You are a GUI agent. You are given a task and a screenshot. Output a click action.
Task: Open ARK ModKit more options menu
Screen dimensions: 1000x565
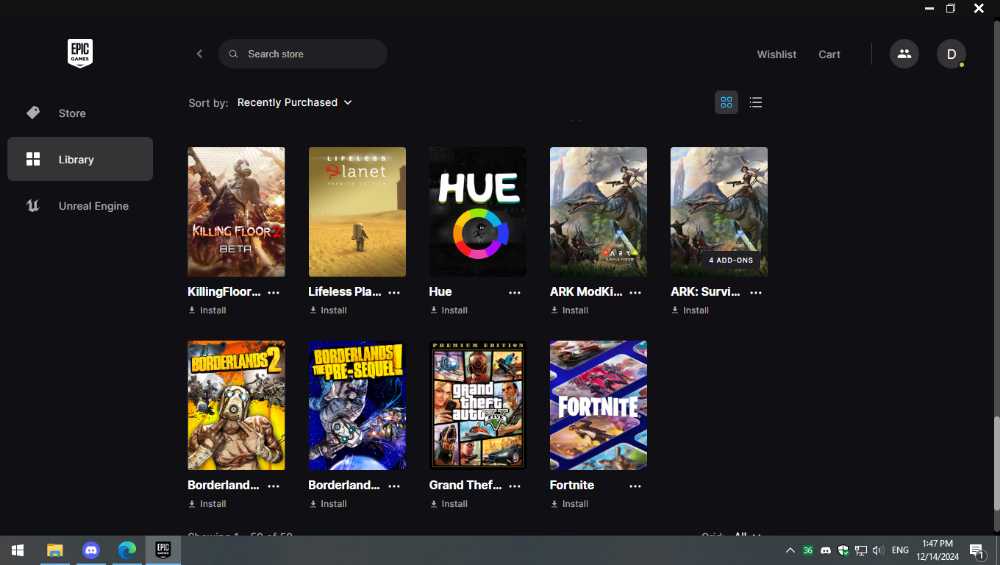(635, 292)
